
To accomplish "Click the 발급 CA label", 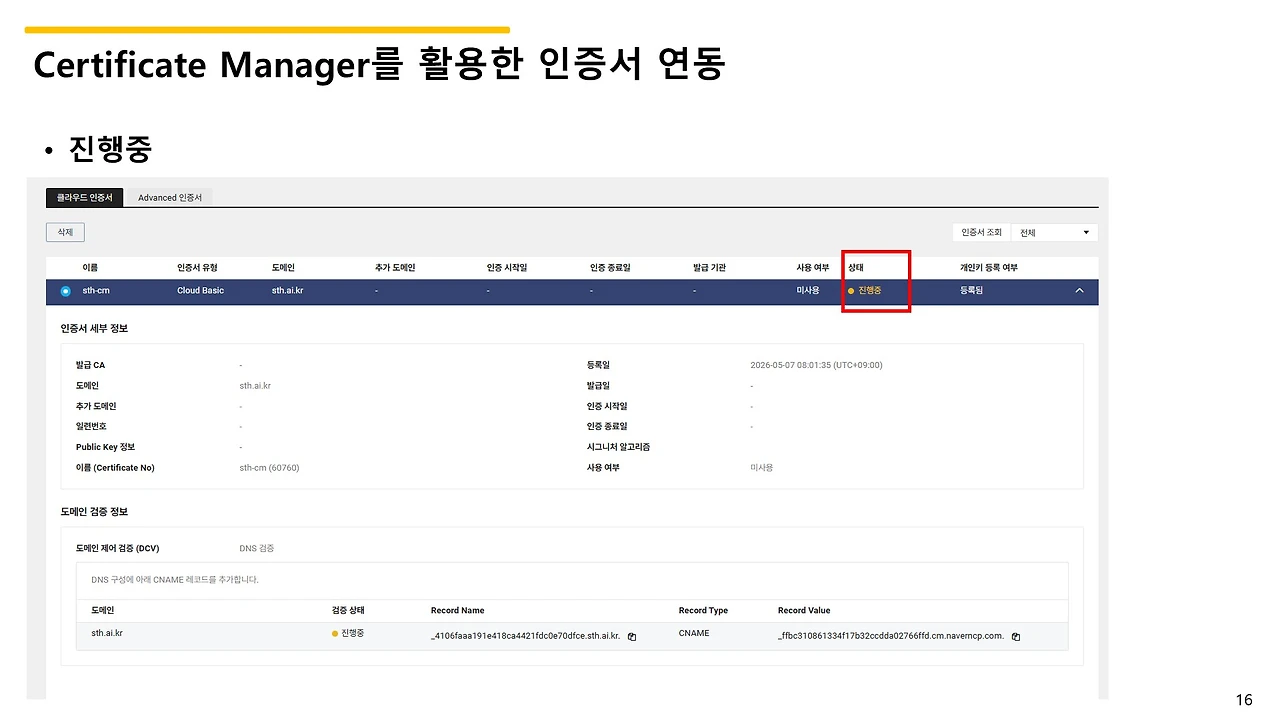I will tap(90, 366).
